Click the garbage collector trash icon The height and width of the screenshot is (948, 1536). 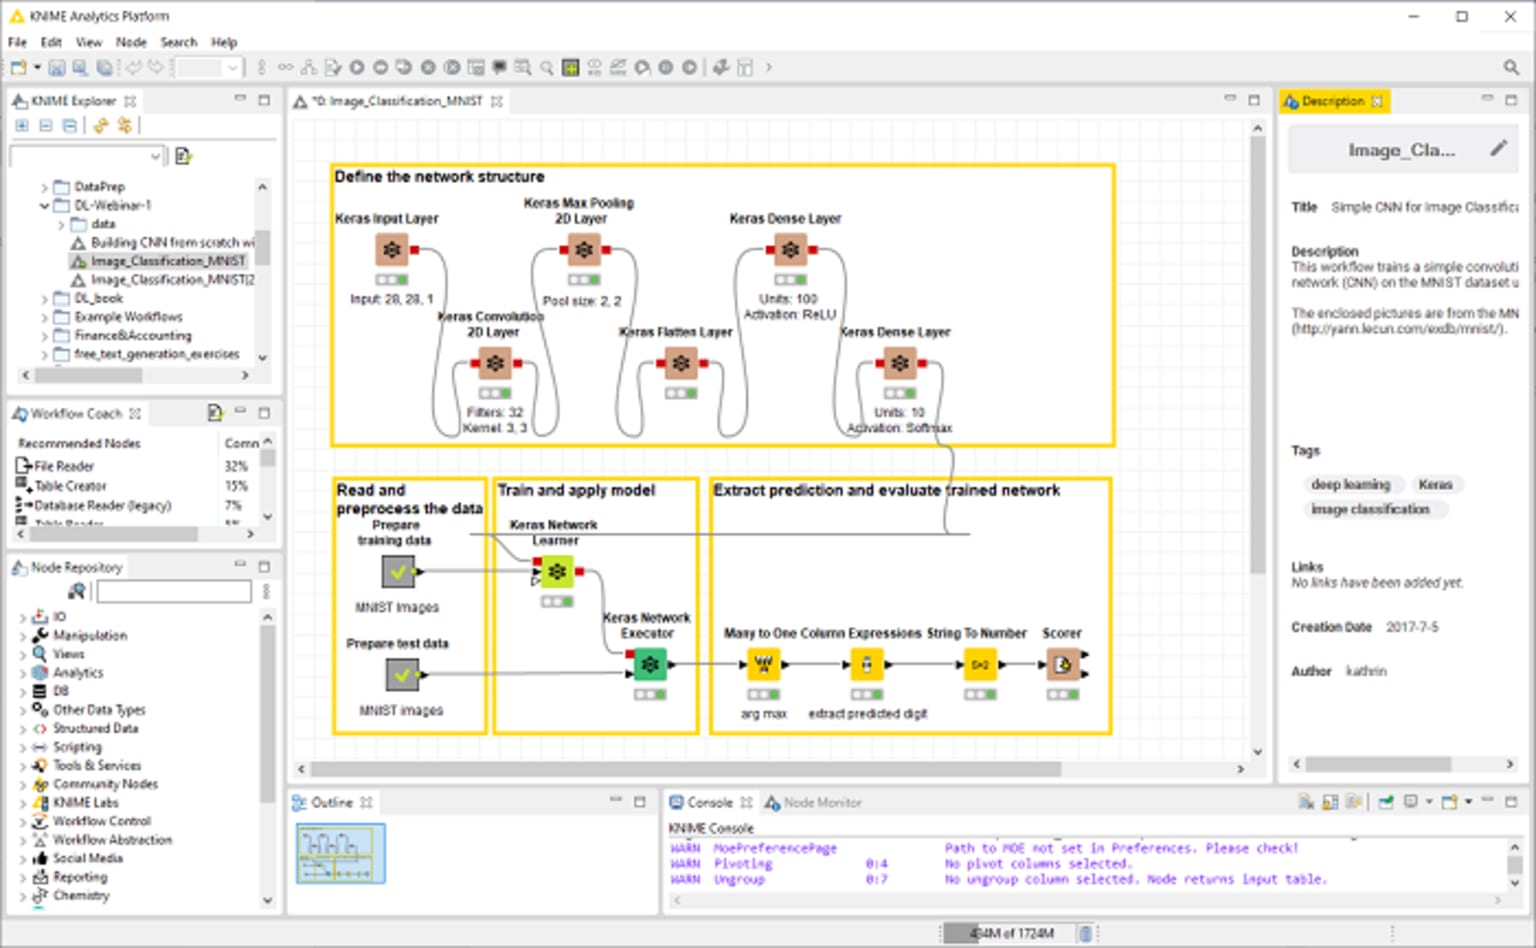(x=1085, y=933)
